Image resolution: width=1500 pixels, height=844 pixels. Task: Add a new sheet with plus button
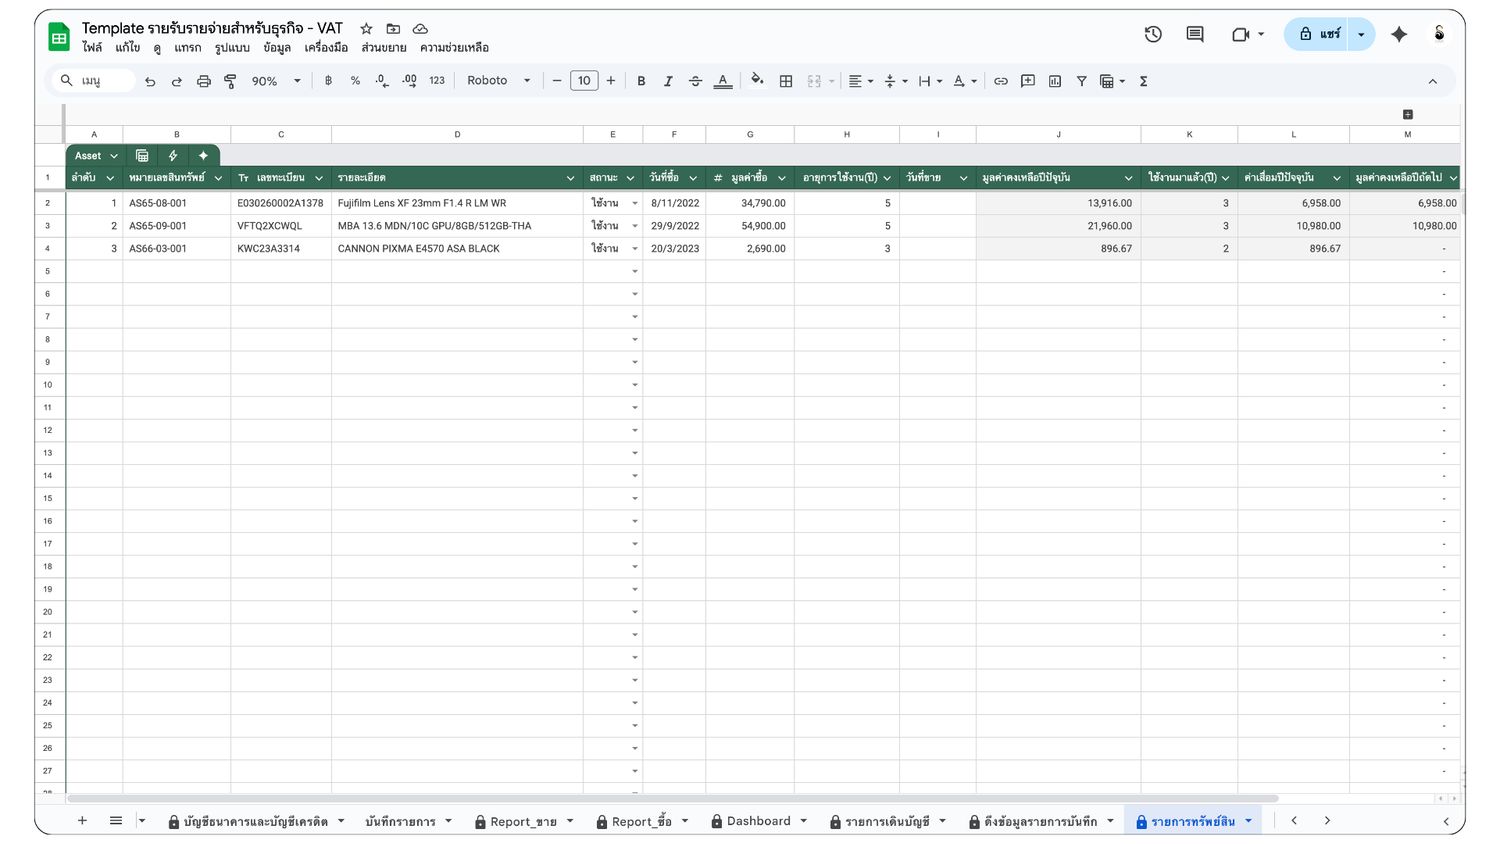click(x=82, y=821)
